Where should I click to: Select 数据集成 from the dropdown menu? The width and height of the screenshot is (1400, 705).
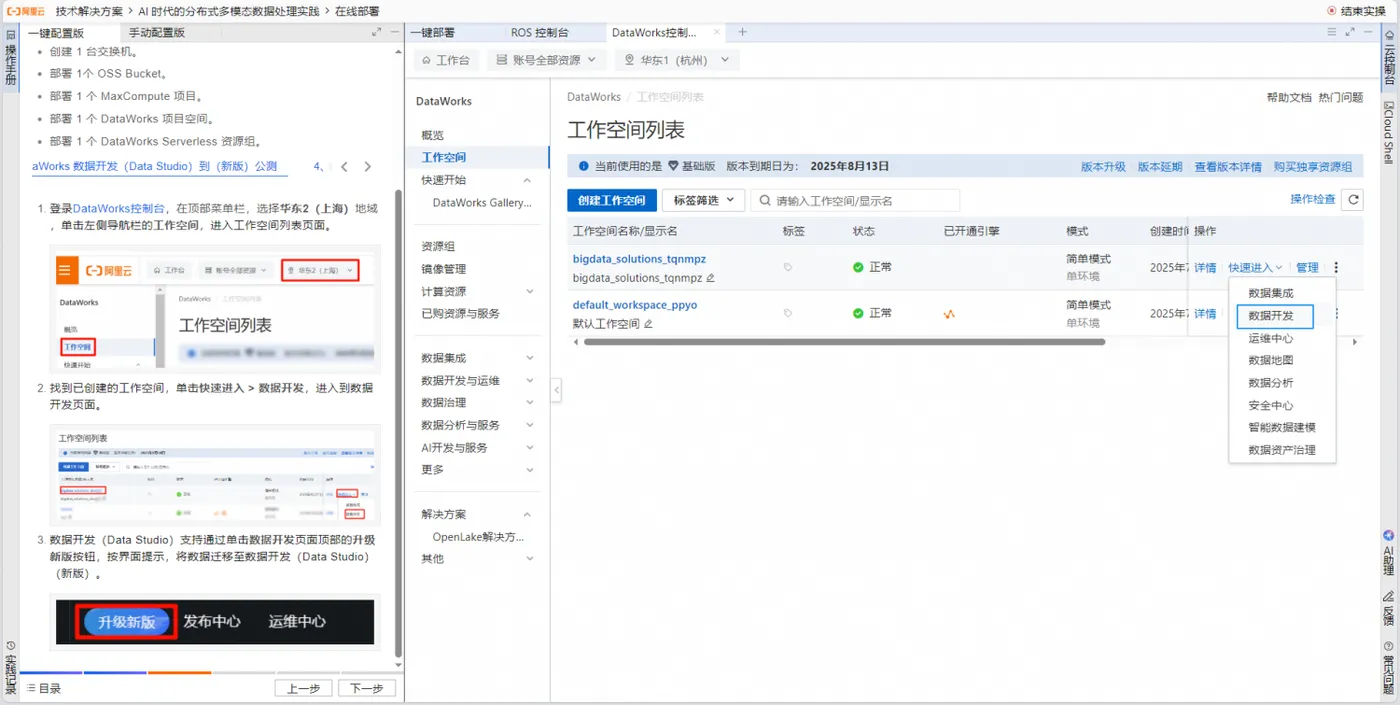pos(1271,293)
